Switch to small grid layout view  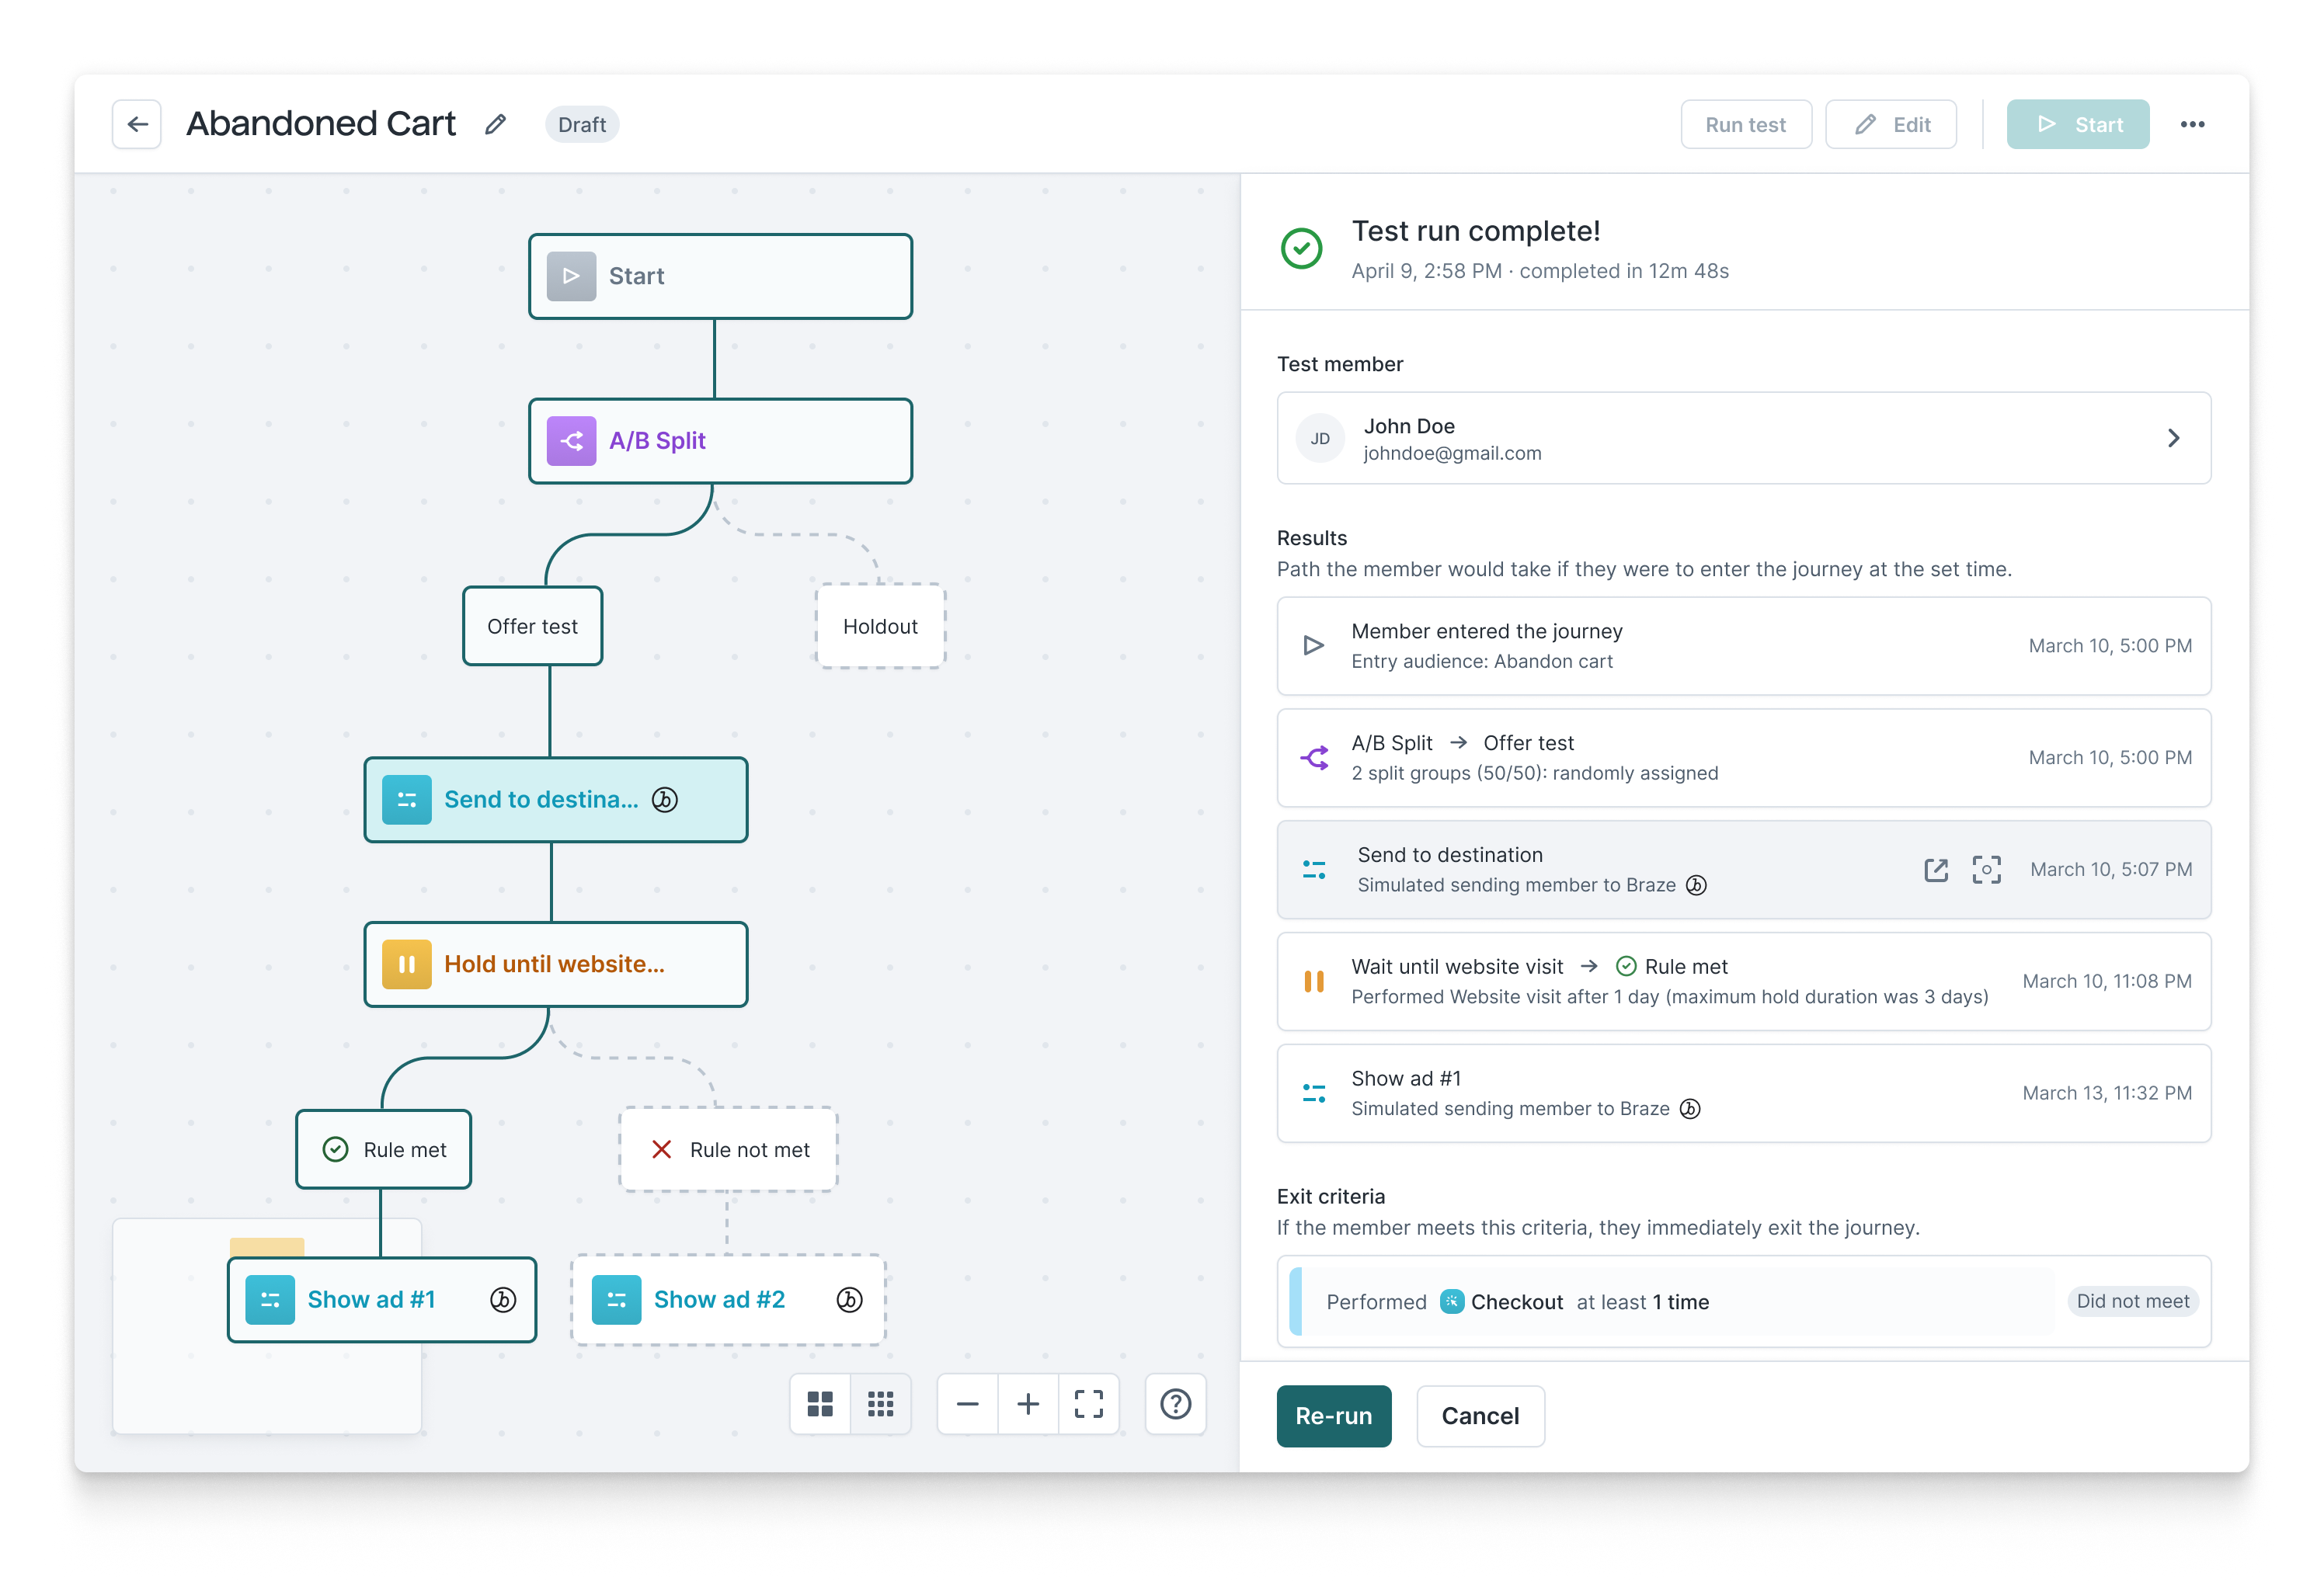[x=880, y=1404]
